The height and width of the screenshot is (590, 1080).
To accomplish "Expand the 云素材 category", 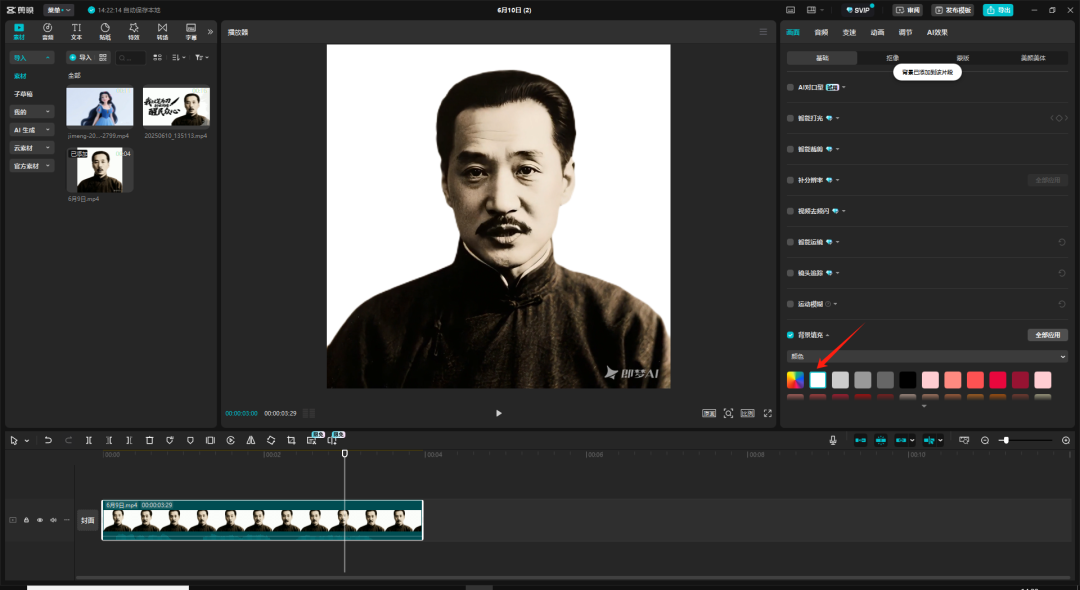I will 32,148.
